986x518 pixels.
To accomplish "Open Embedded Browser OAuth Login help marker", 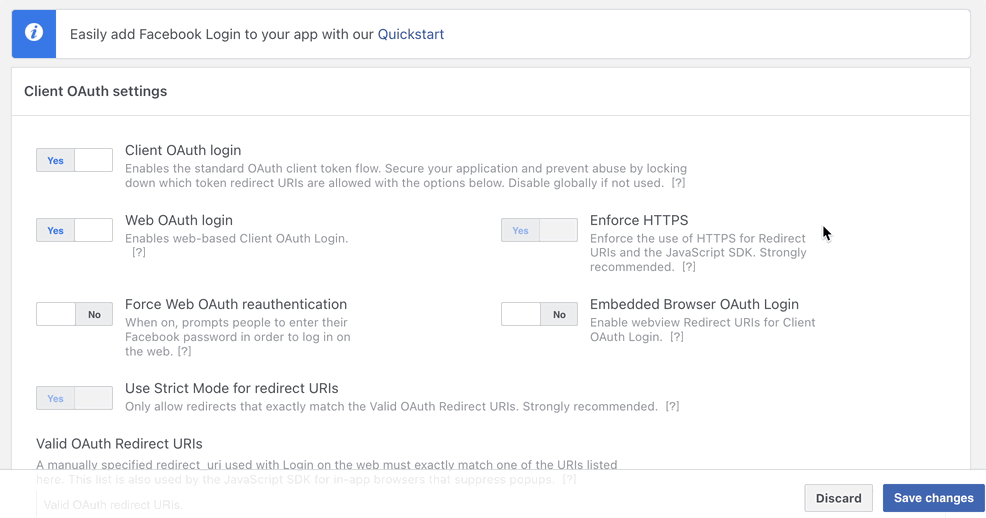I will coord(677,337).
